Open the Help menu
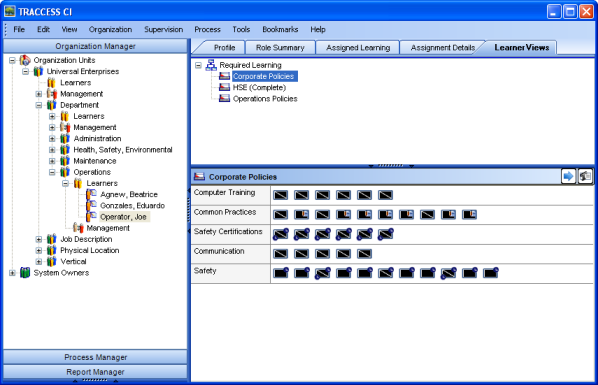This screenshot has height=385, width=598. 318,29
